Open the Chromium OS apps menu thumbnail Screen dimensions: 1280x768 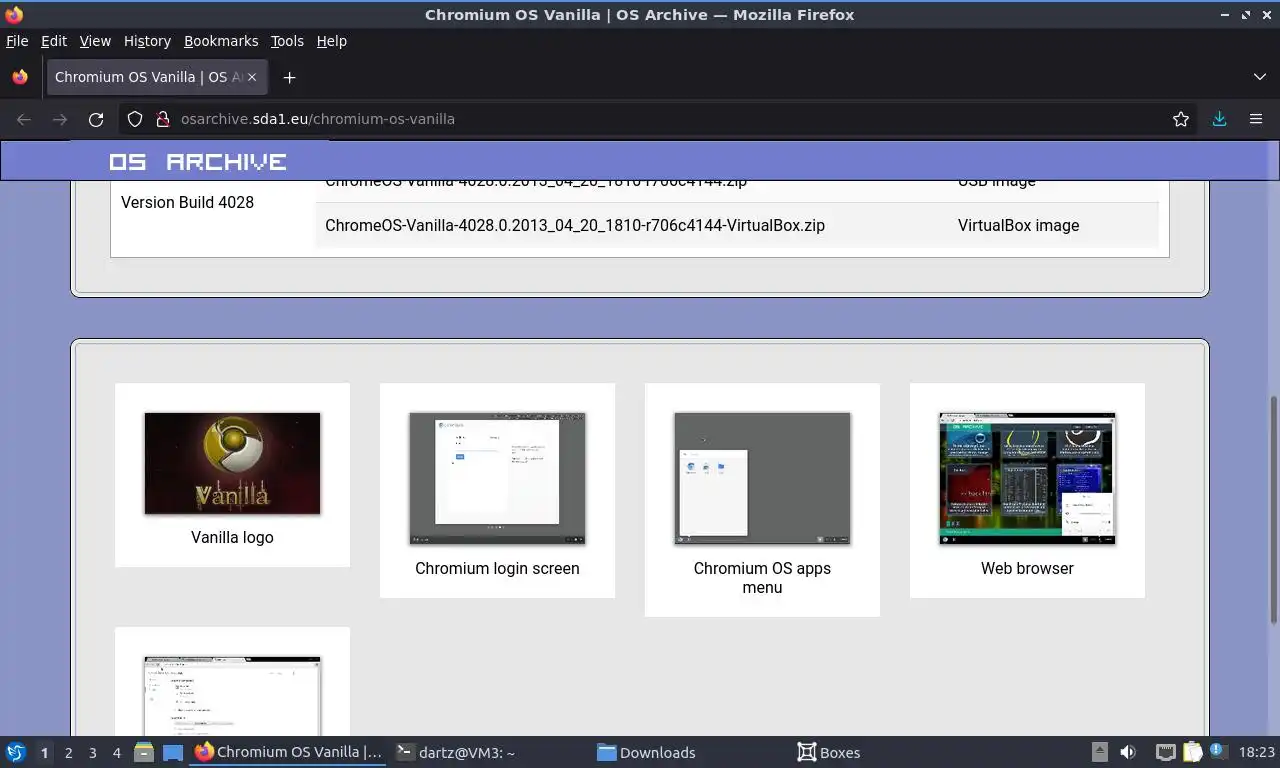762,478
